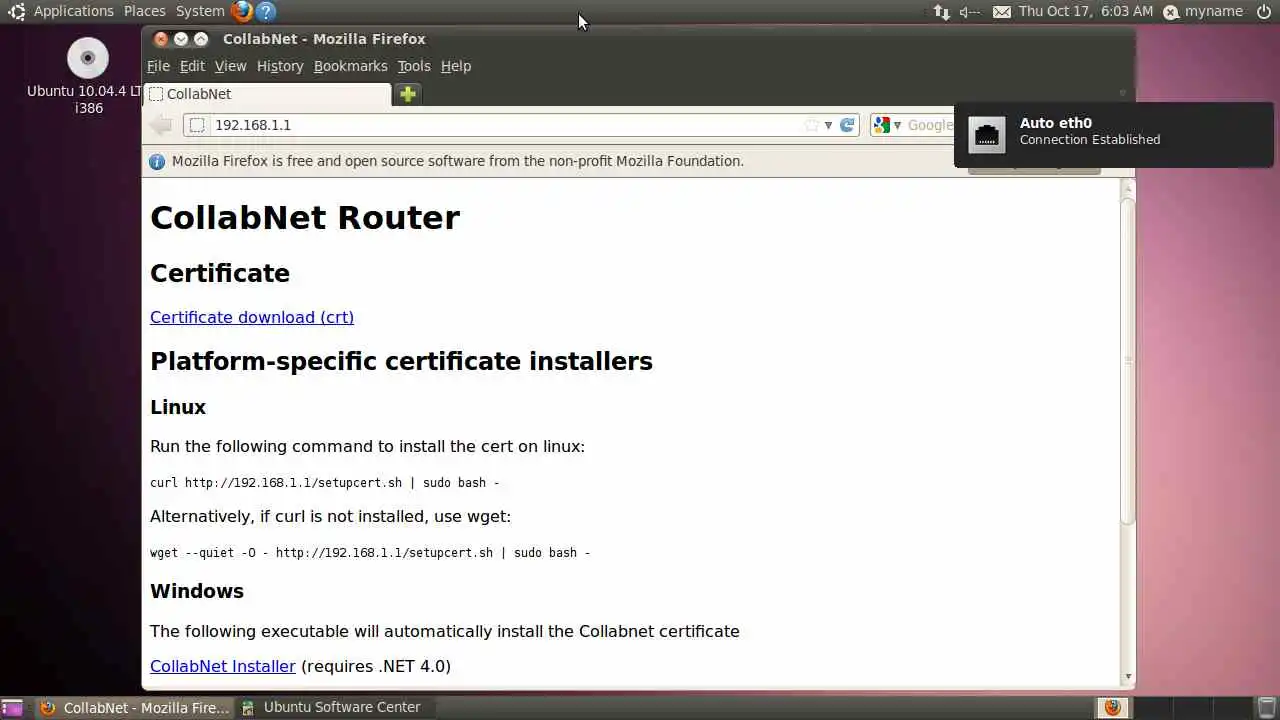
Task: Click the scrollbar down arrow
Action: coord(1128,677)
